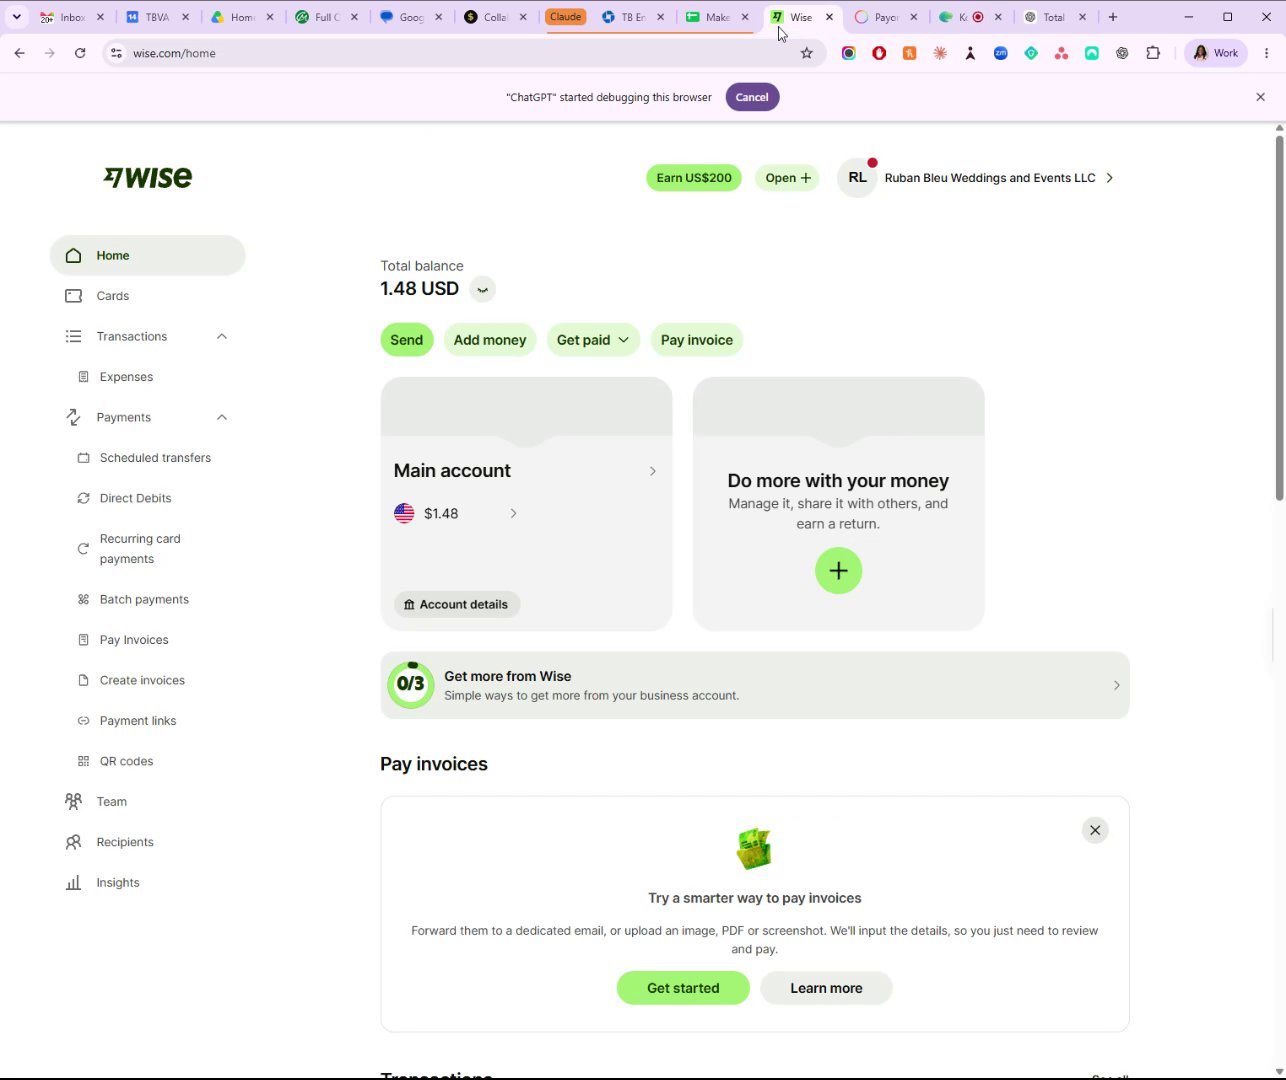Open Main account details chevron
1286x1080 pixels.
652,471
